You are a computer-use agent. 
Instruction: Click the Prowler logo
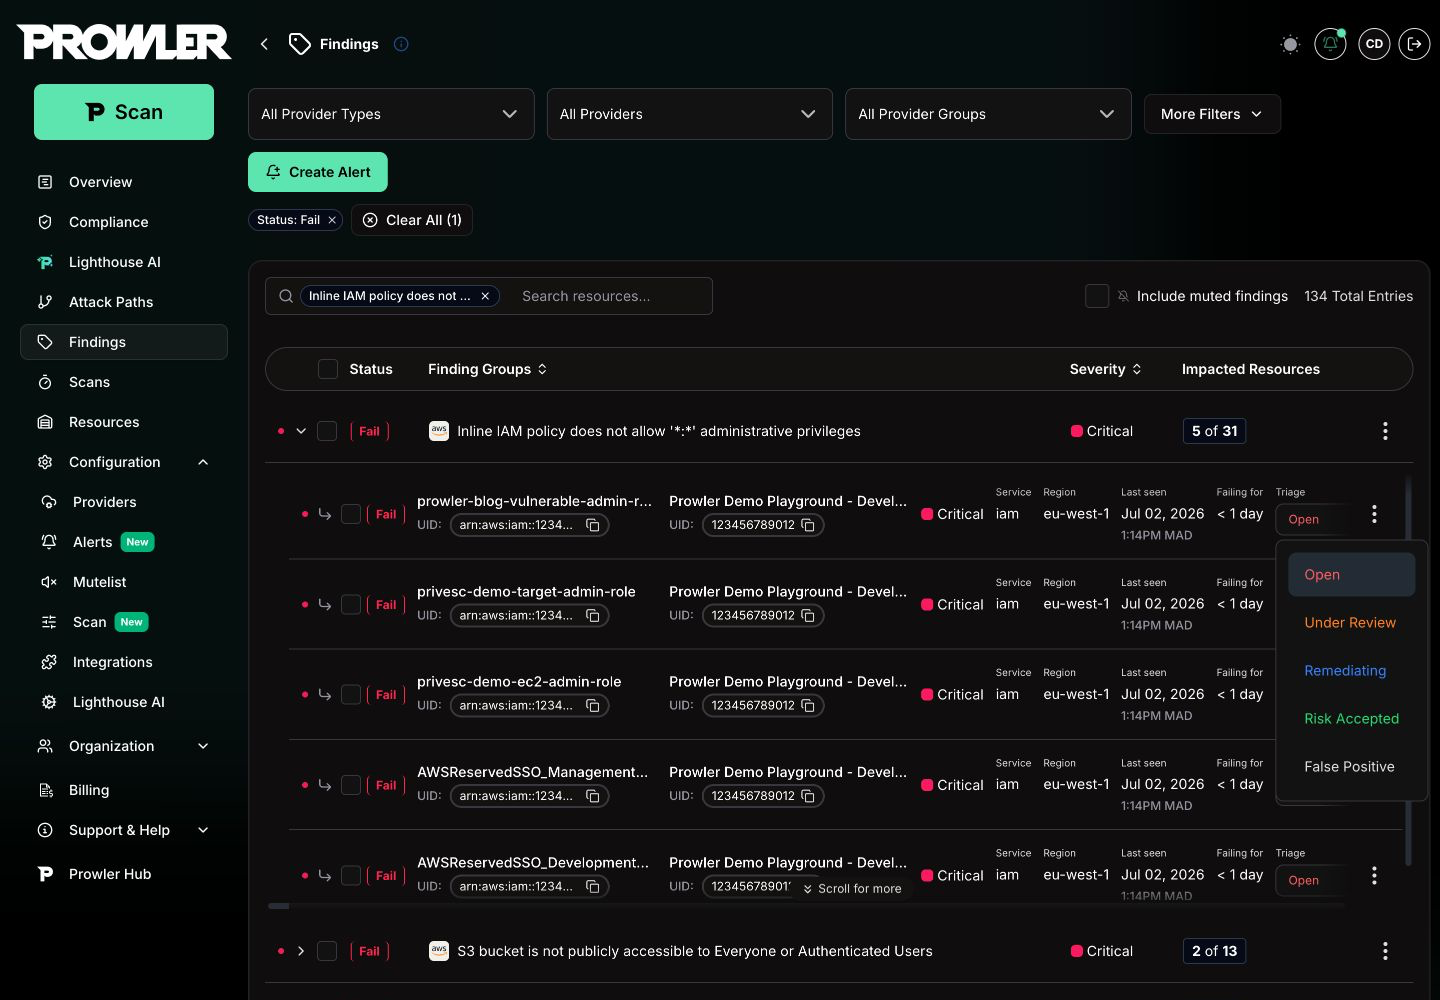tap(124, 42)
